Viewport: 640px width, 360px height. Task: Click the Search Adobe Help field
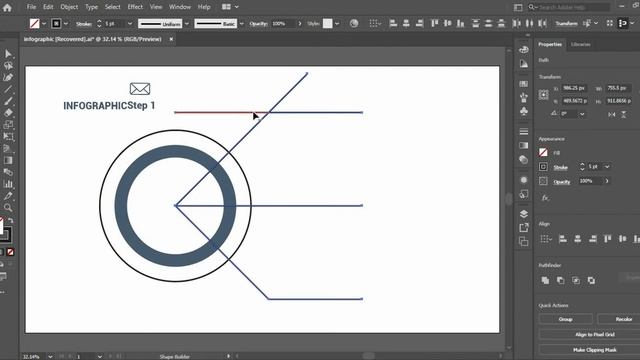tap(570, 7)
